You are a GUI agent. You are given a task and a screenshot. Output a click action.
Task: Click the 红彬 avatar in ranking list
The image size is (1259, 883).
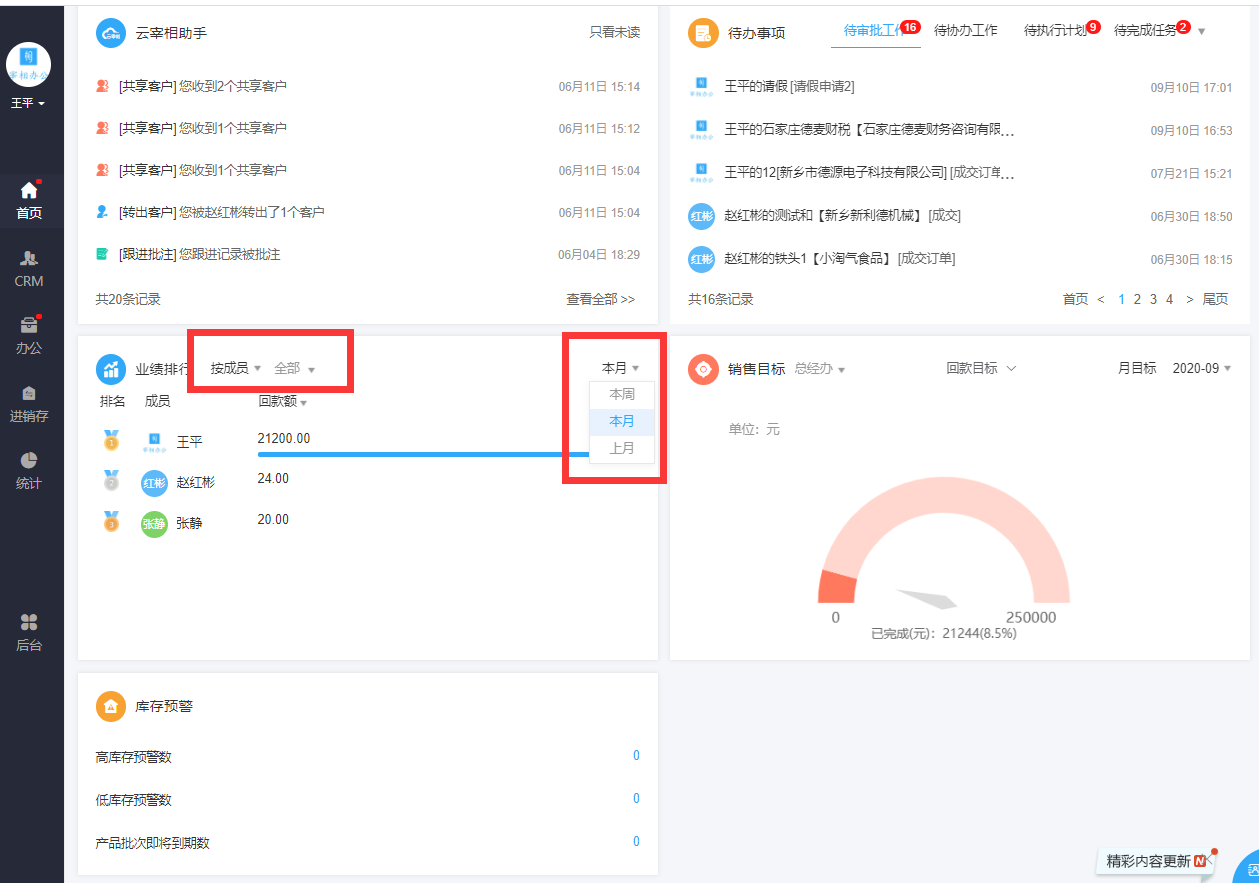154,483
